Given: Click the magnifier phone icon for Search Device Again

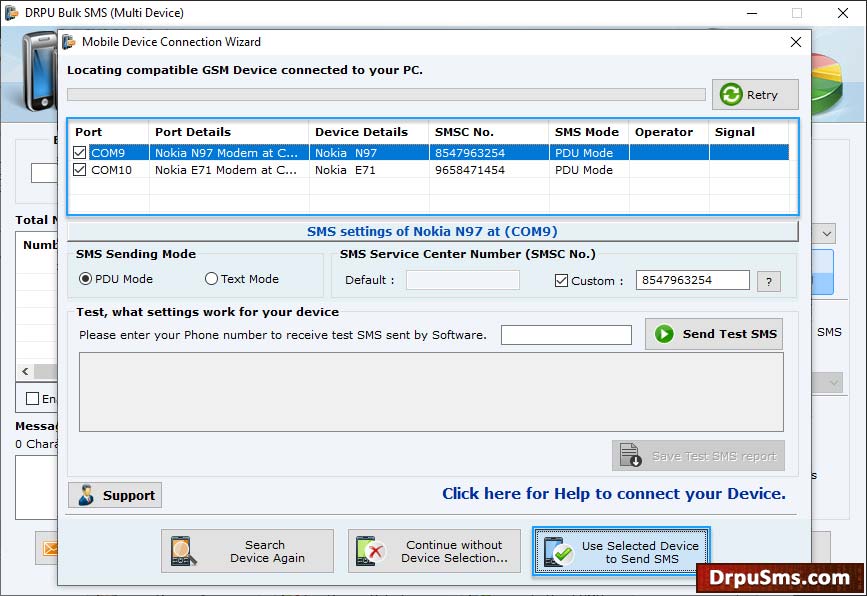Looking at the screenshot, I should click(183, 551).
